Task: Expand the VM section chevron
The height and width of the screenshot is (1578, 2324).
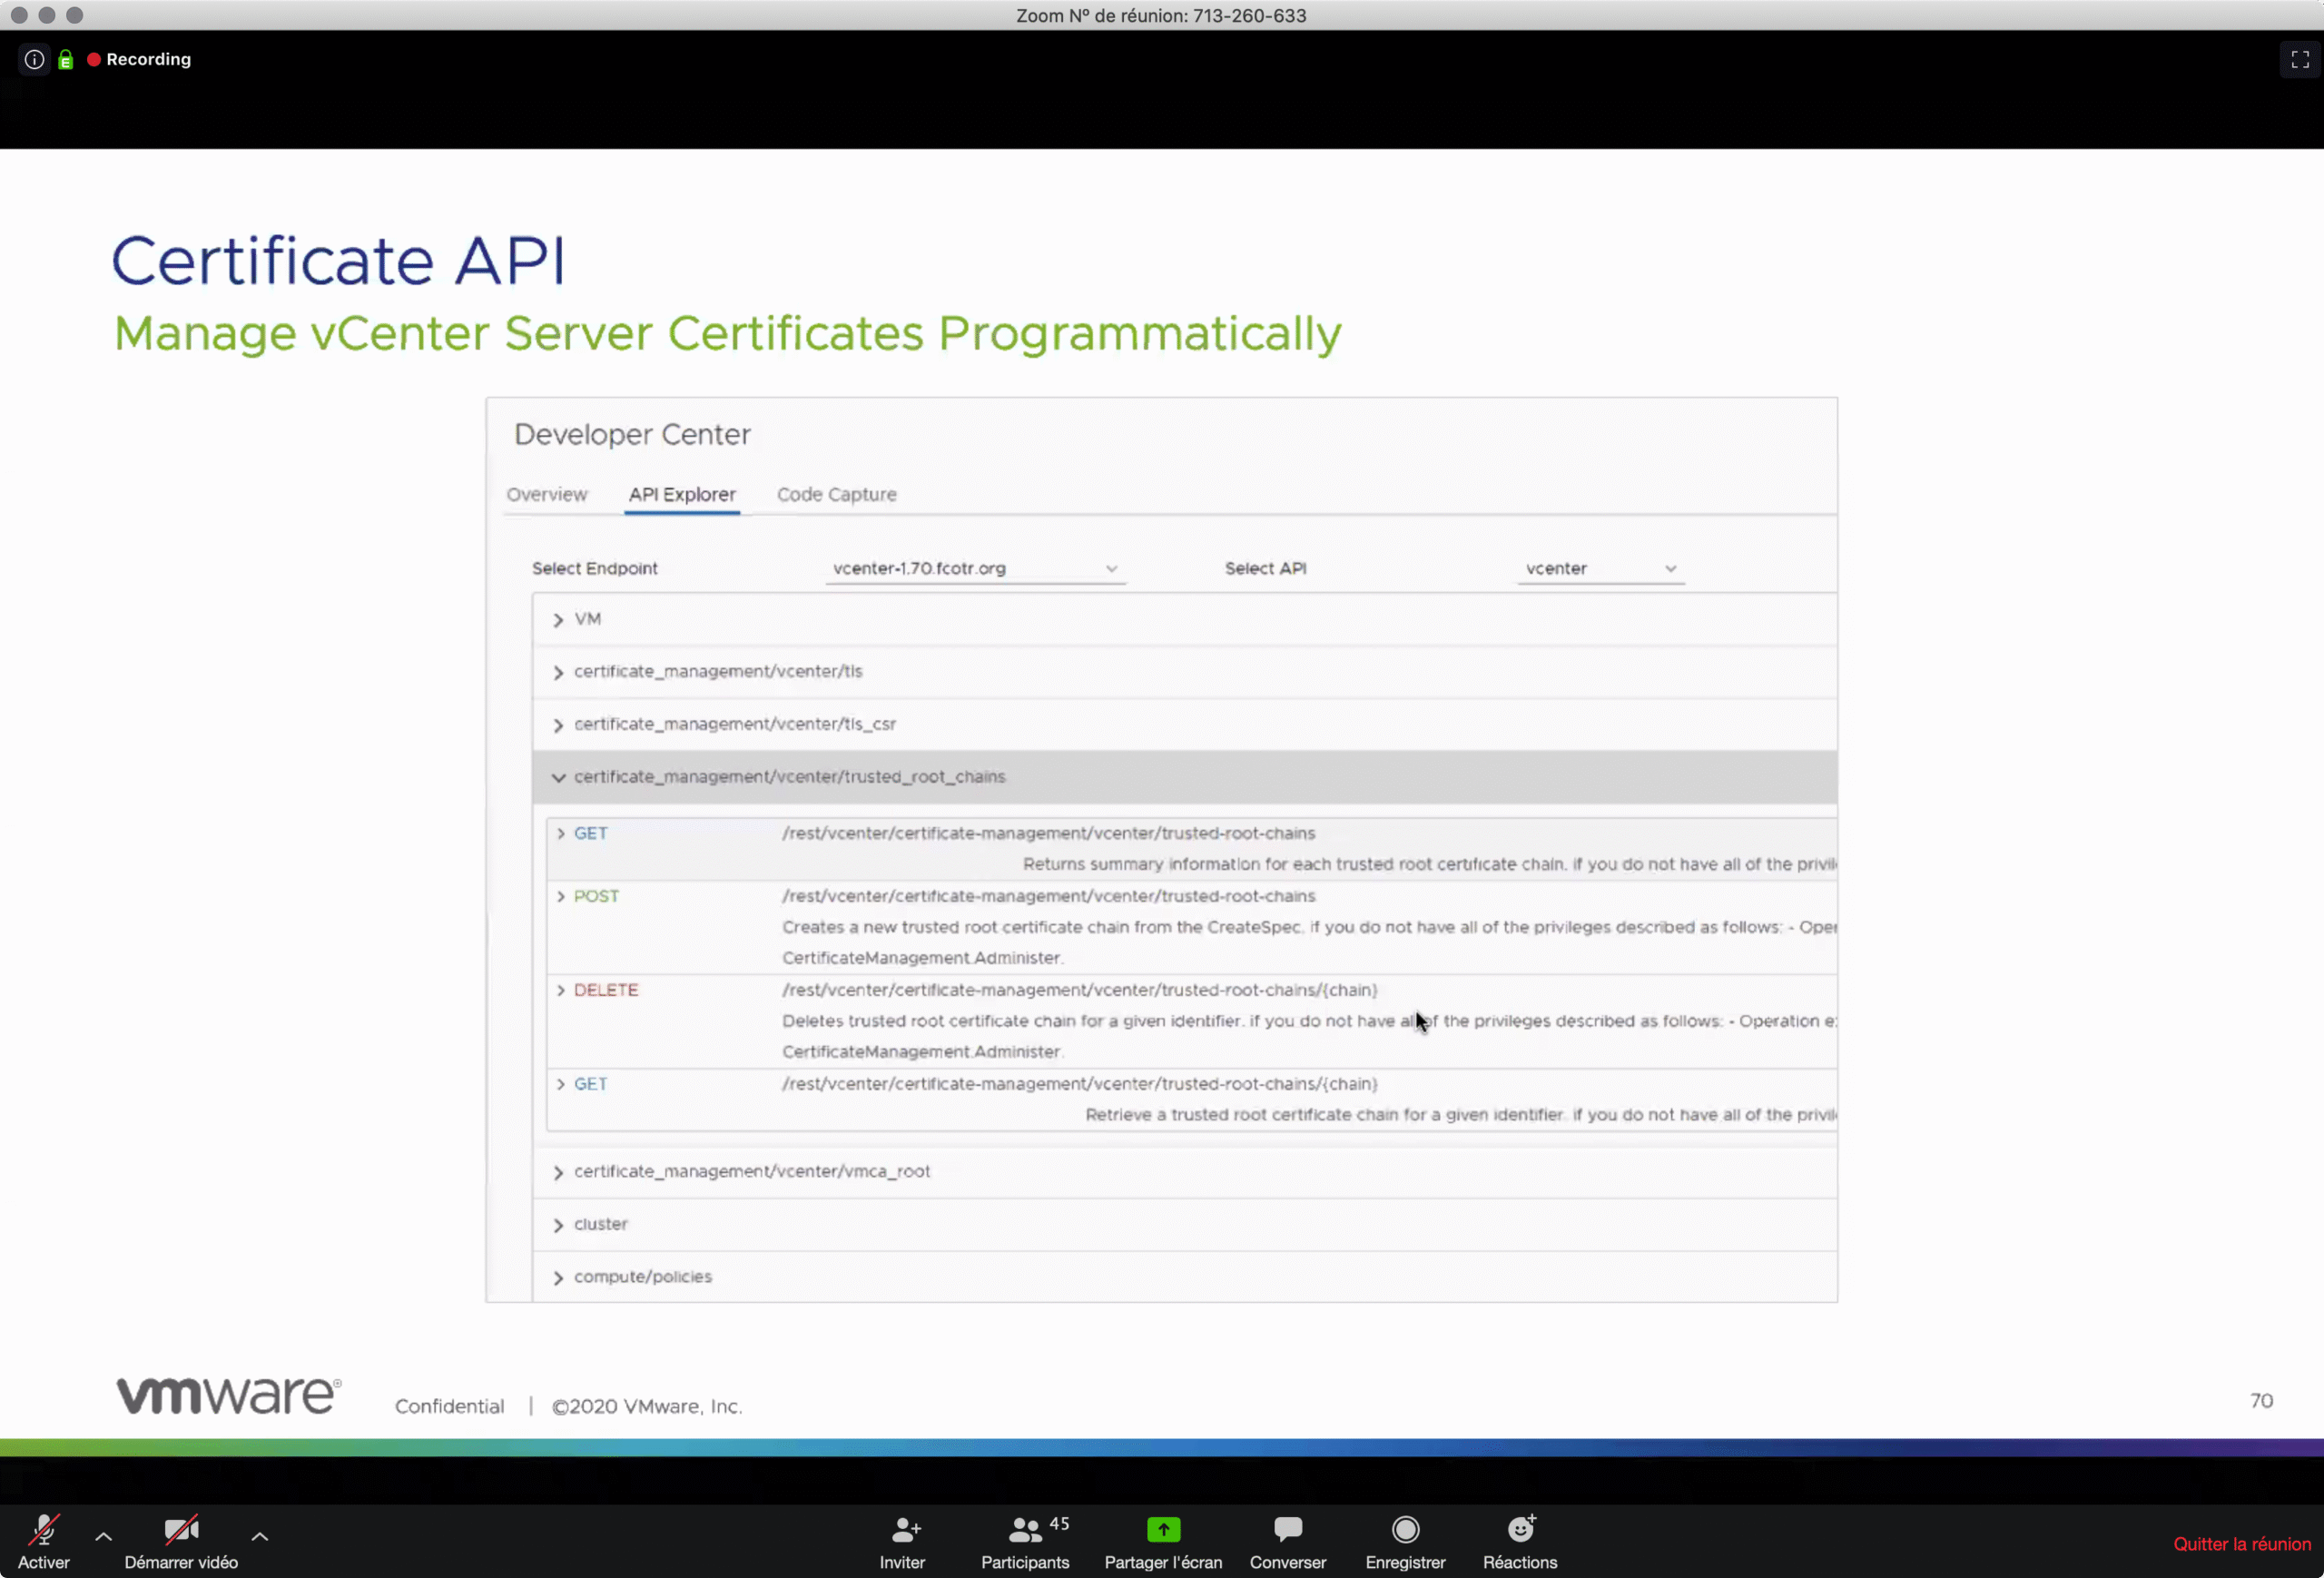Action: point(558,620)
